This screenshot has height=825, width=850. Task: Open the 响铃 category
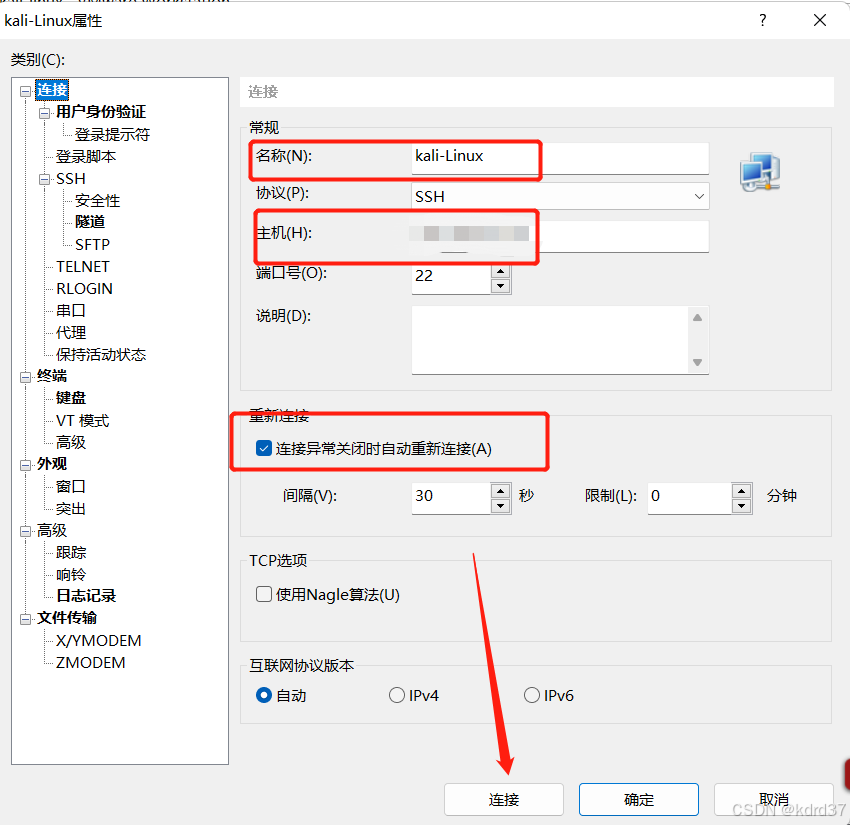(x=70, y=575)
